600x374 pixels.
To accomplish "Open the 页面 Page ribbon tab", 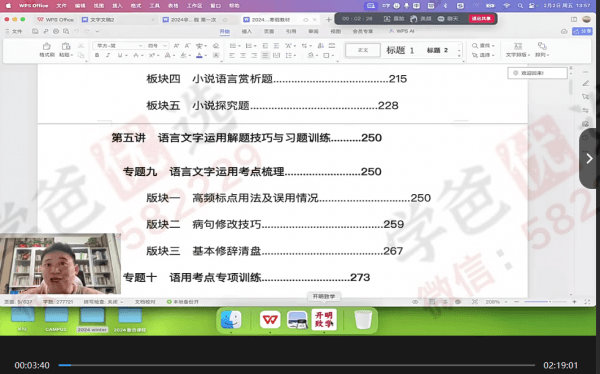I will (x=269, y=31).
